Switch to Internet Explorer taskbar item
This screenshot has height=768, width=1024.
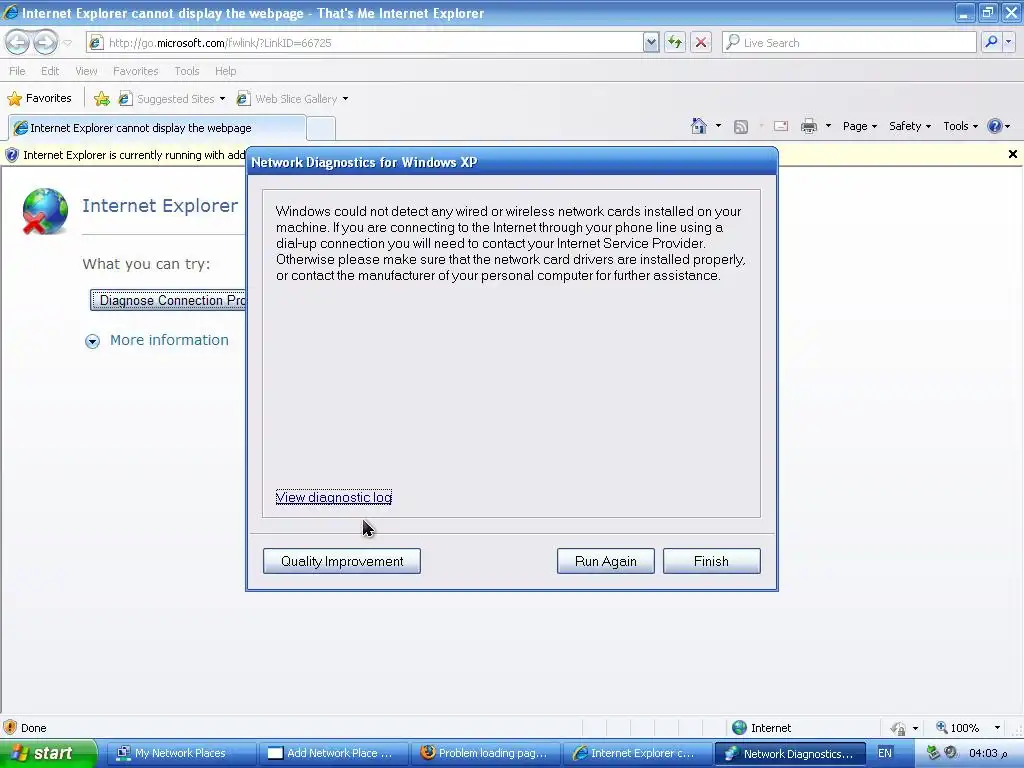[637, 754]
